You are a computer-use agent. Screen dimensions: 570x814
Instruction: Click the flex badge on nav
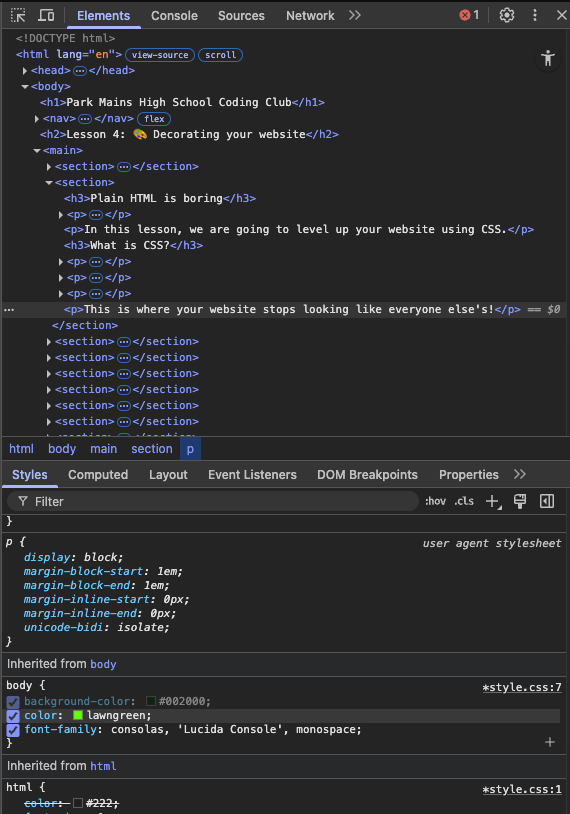(154, 119)
